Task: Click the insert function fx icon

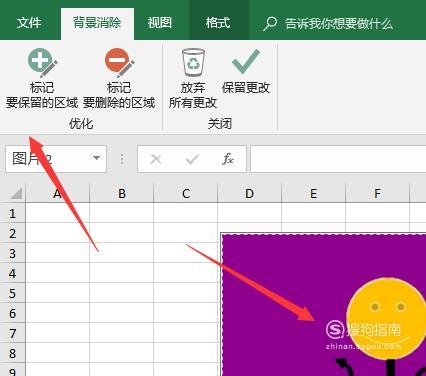Action: click(228, 159)
